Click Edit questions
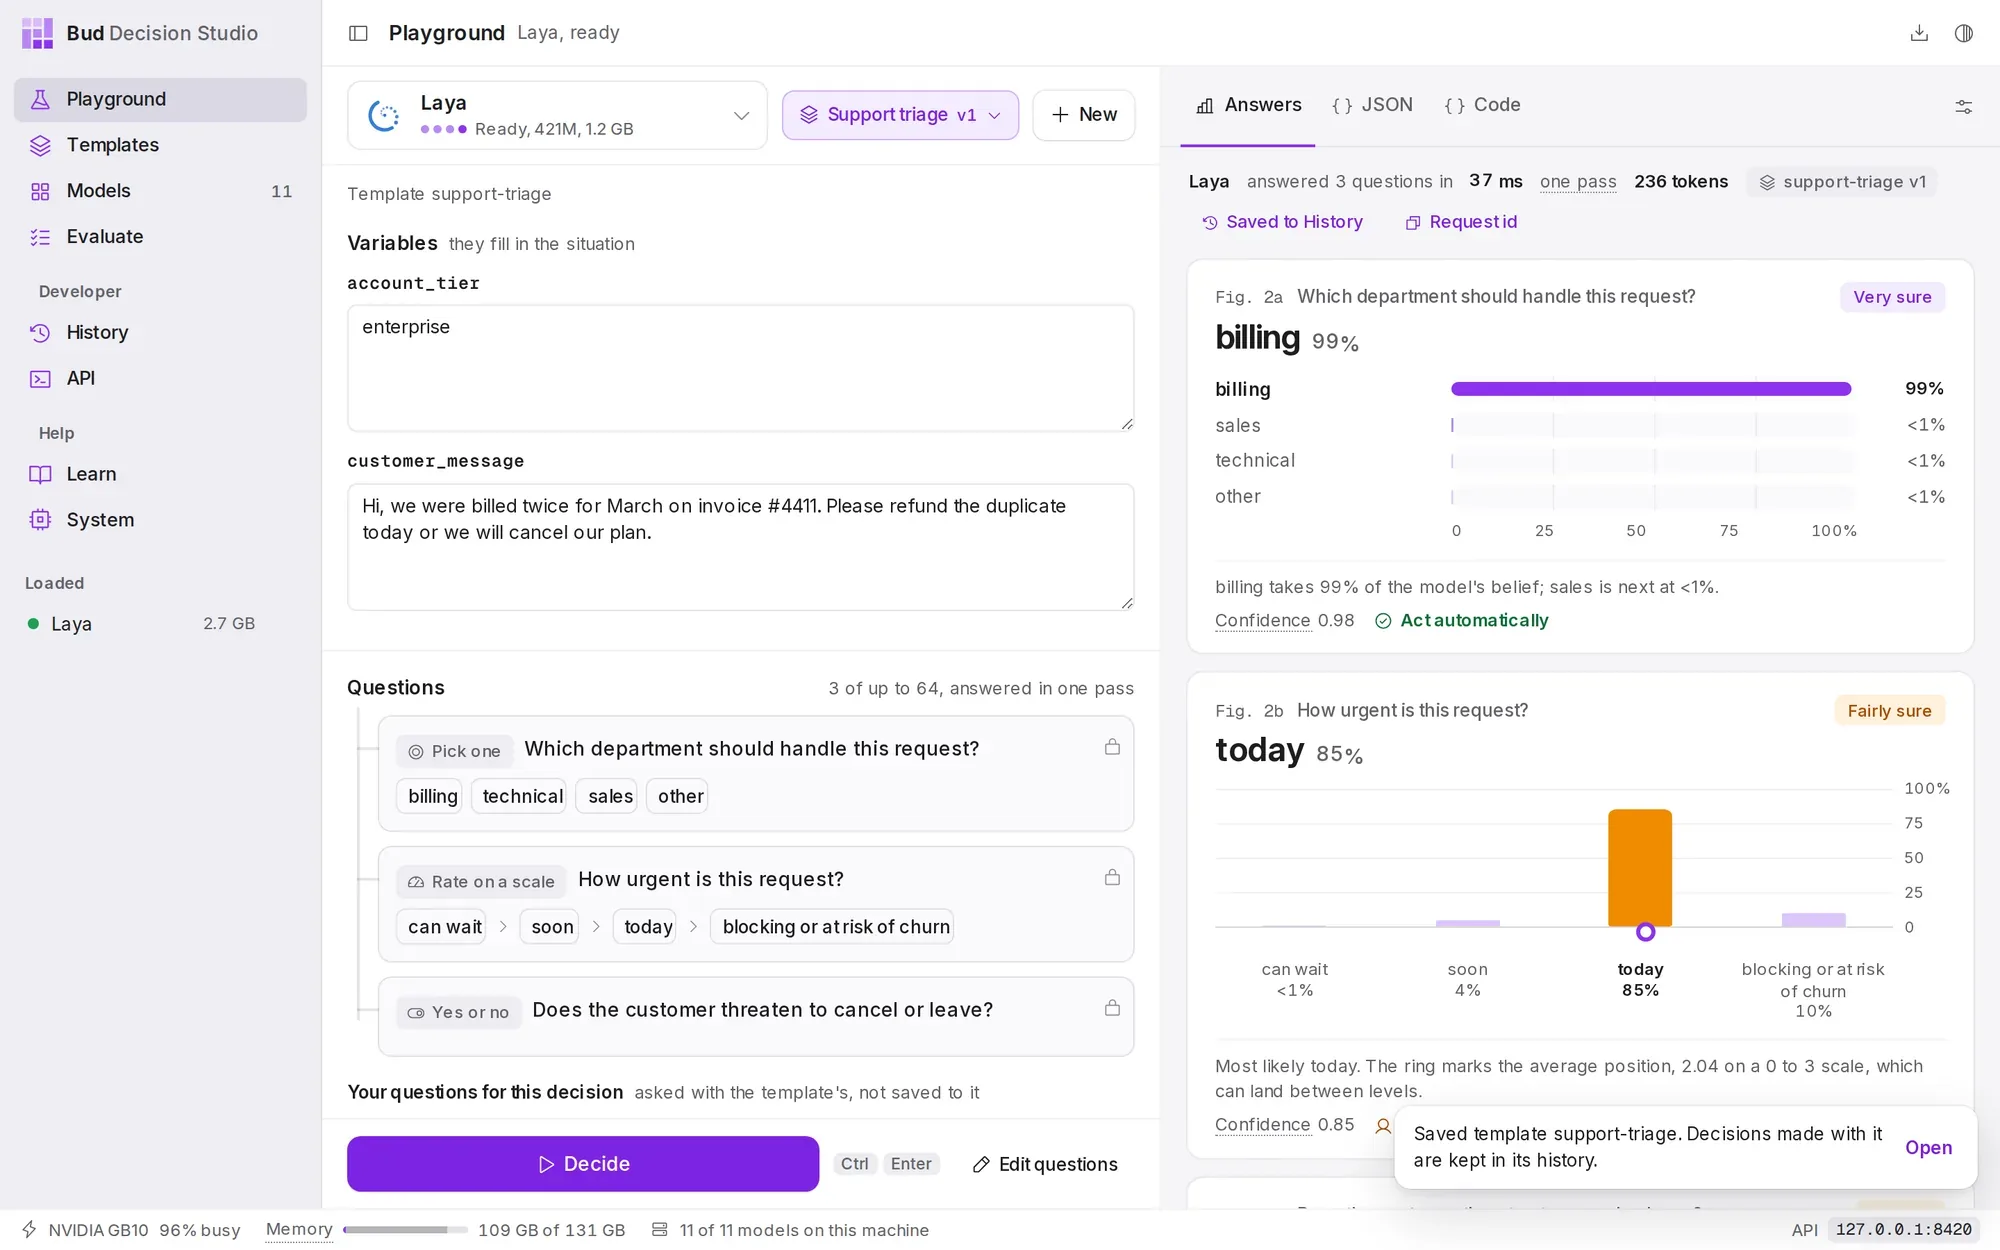Image resolution: width=2000 pixels, height=1250 pixels. (x=1045, y=1164)
